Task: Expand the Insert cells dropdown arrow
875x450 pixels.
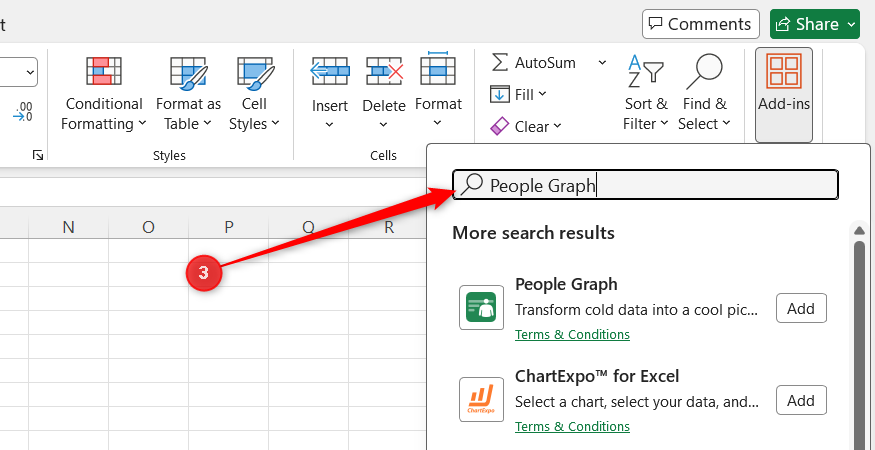Action: [329, 124]
